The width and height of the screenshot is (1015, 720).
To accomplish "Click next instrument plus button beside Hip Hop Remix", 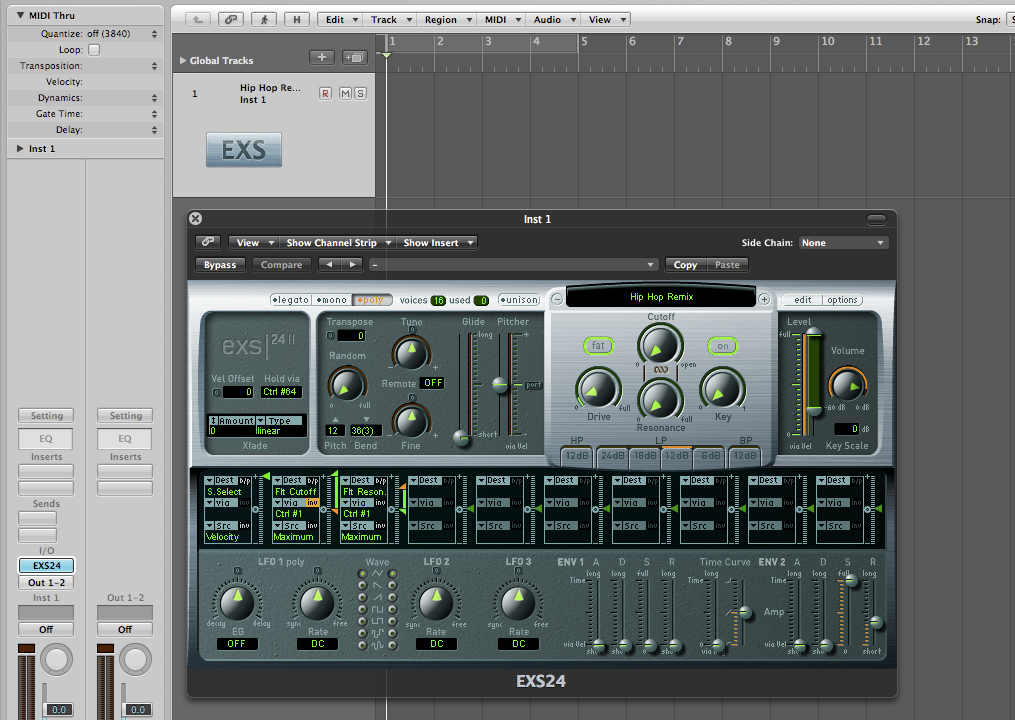I will click(x=764, y=300).
